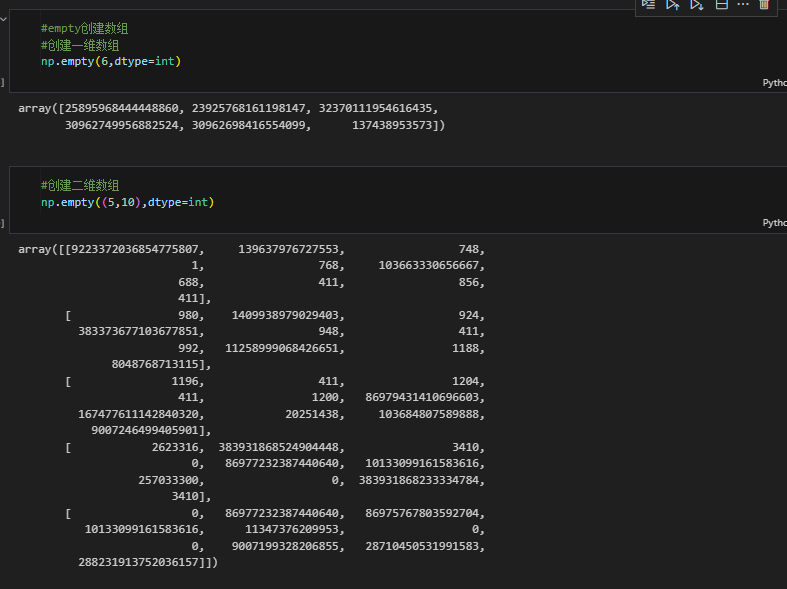Click output value 11258999068426651
This screenshot has height=589, width=787.
(x=282, y=348)
